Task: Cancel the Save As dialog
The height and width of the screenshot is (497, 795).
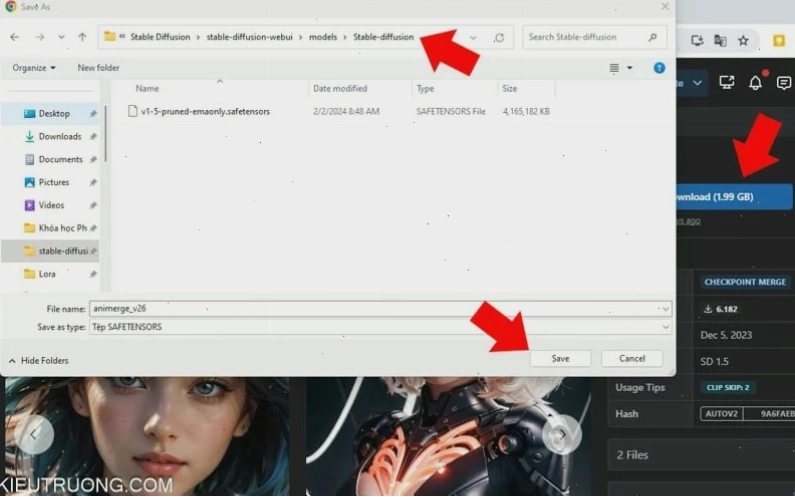Action: coord(632,359)
